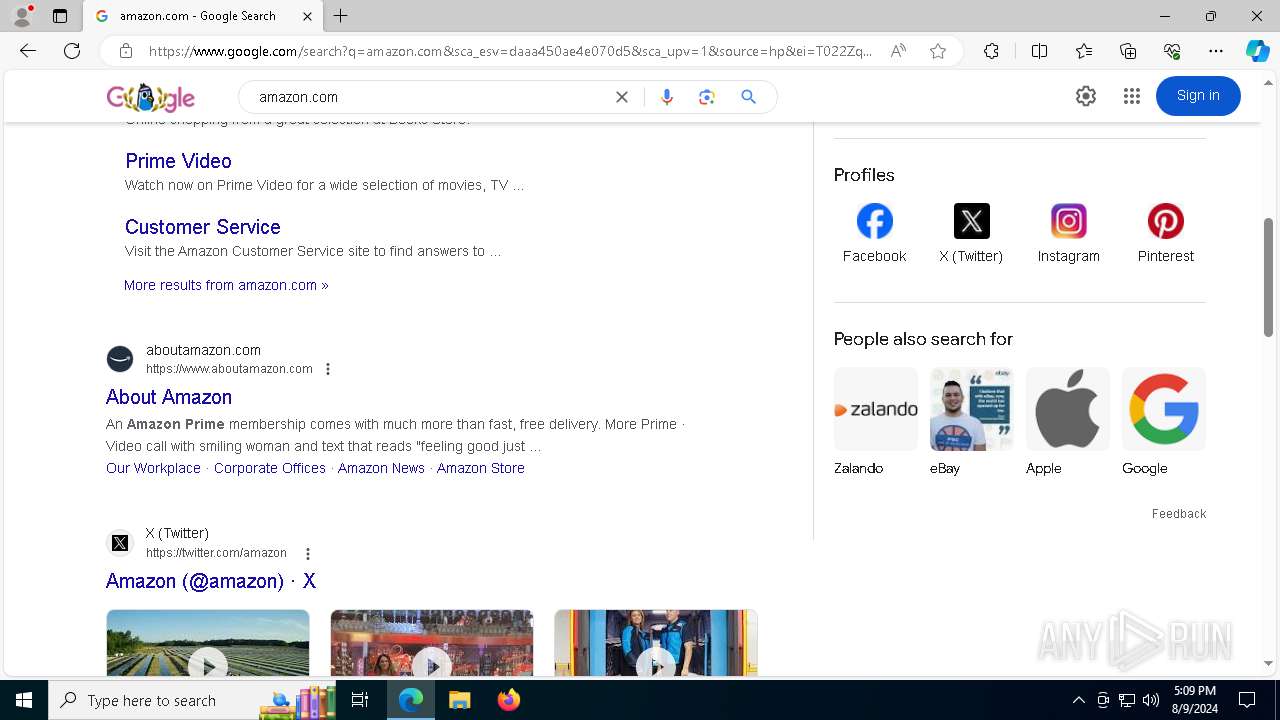This screenshot has width=1280, height=720.
Task: Open the browser profile icon
Action: pos(22,16)
